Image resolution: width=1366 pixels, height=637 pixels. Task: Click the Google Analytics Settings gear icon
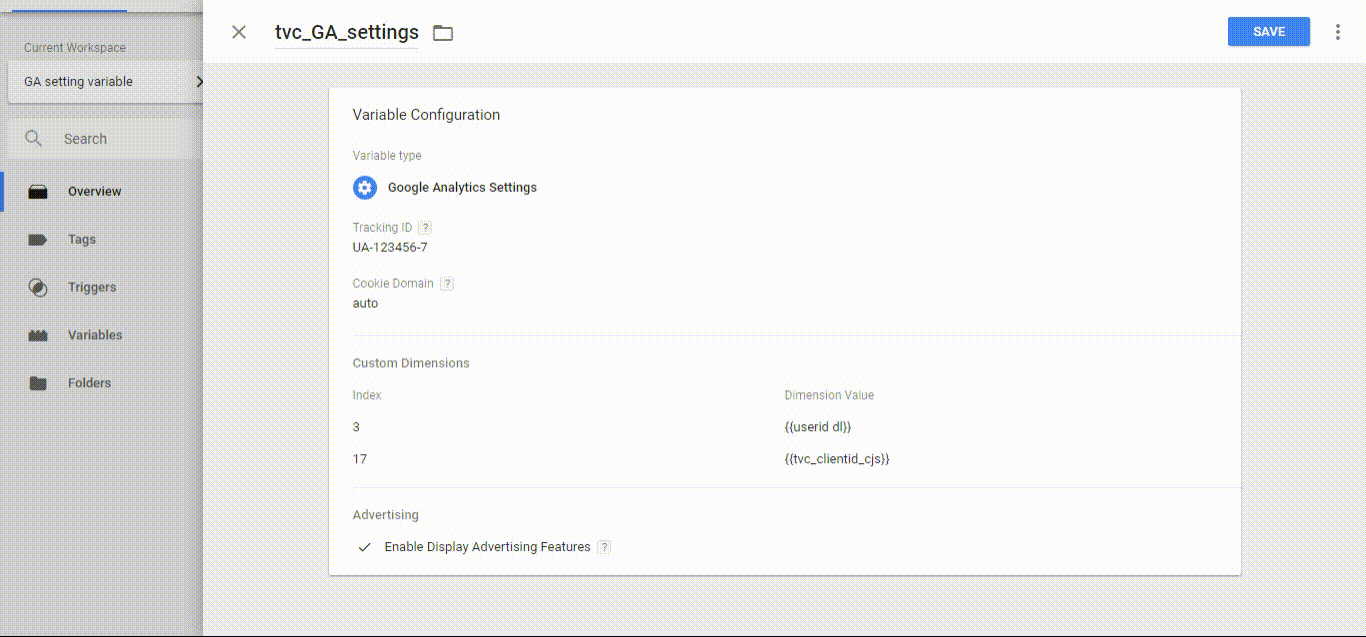pos(365,187)
